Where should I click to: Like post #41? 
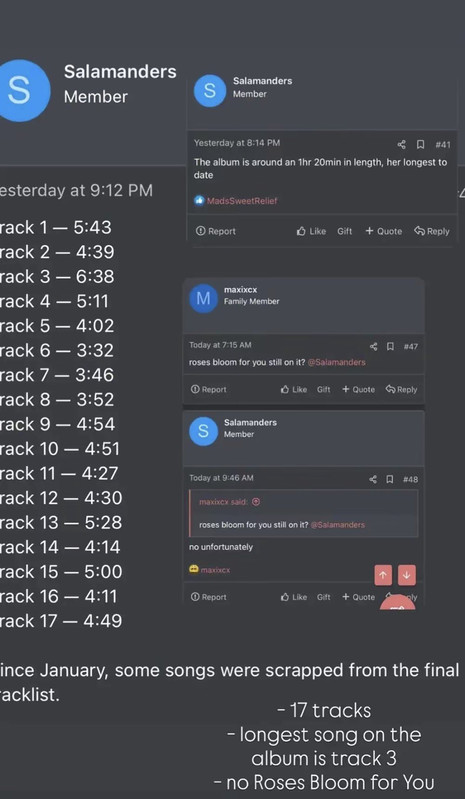[311, 231]
